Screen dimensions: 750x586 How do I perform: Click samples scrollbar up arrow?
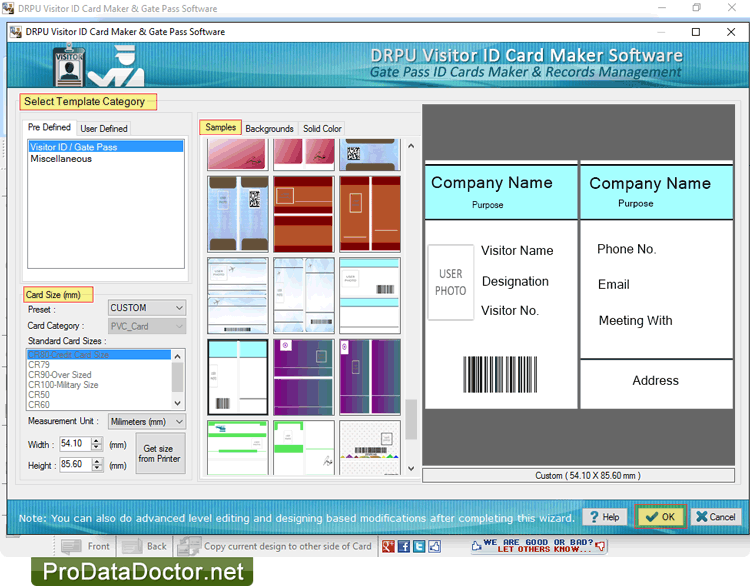[x=411, y=146]
